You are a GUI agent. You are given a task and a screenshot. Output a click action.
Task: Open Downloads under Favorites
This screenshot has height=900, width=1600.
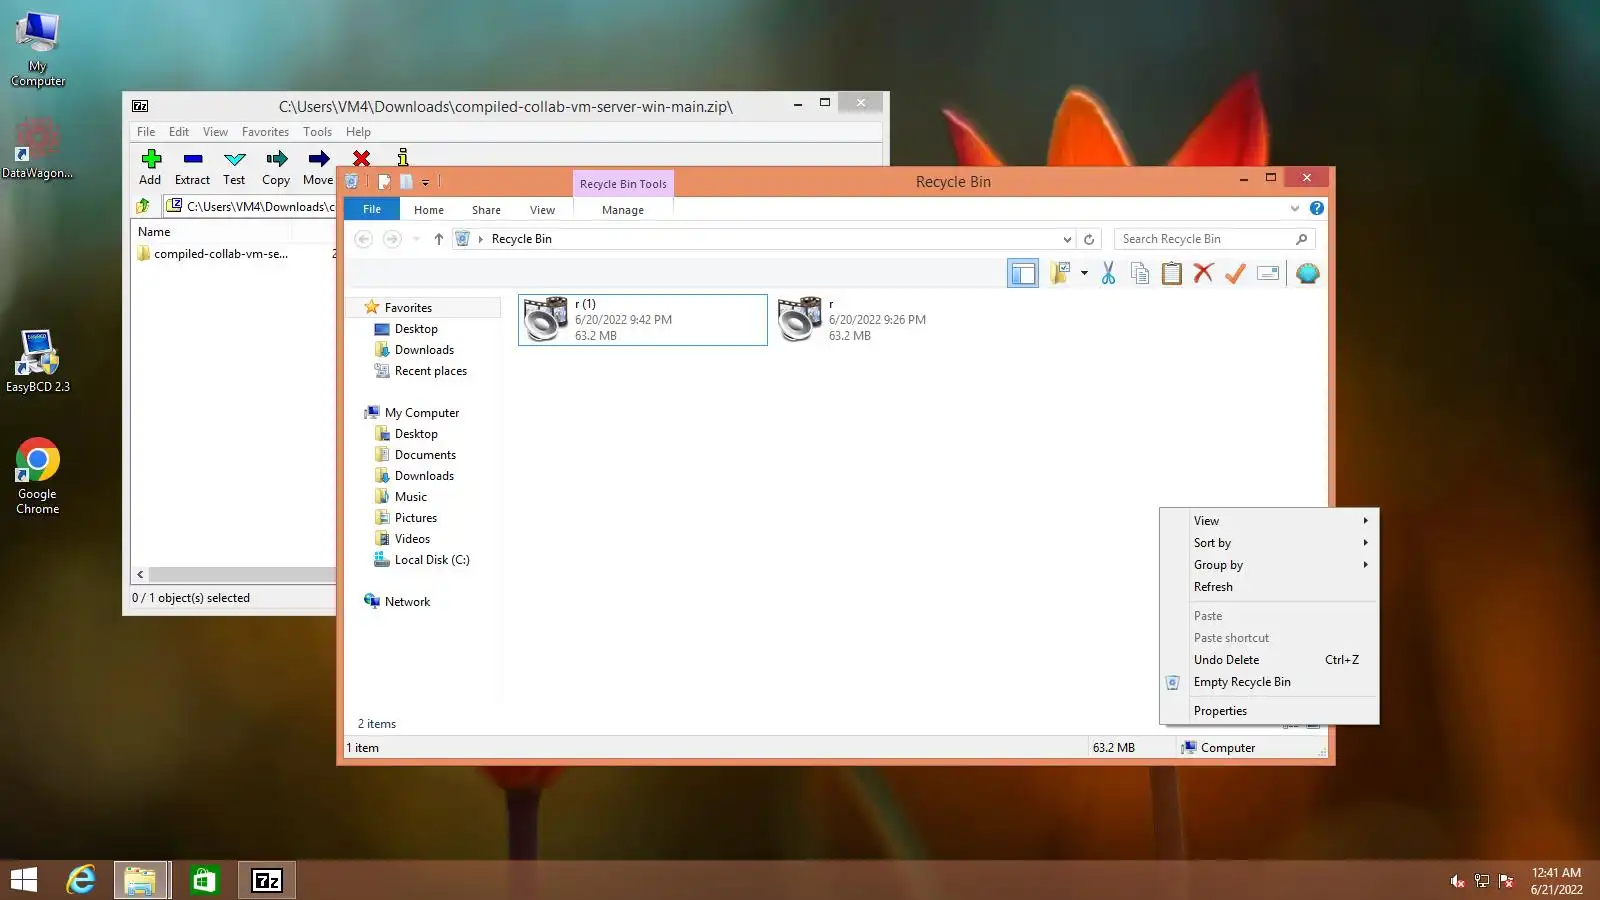click(x=424, y=350)
